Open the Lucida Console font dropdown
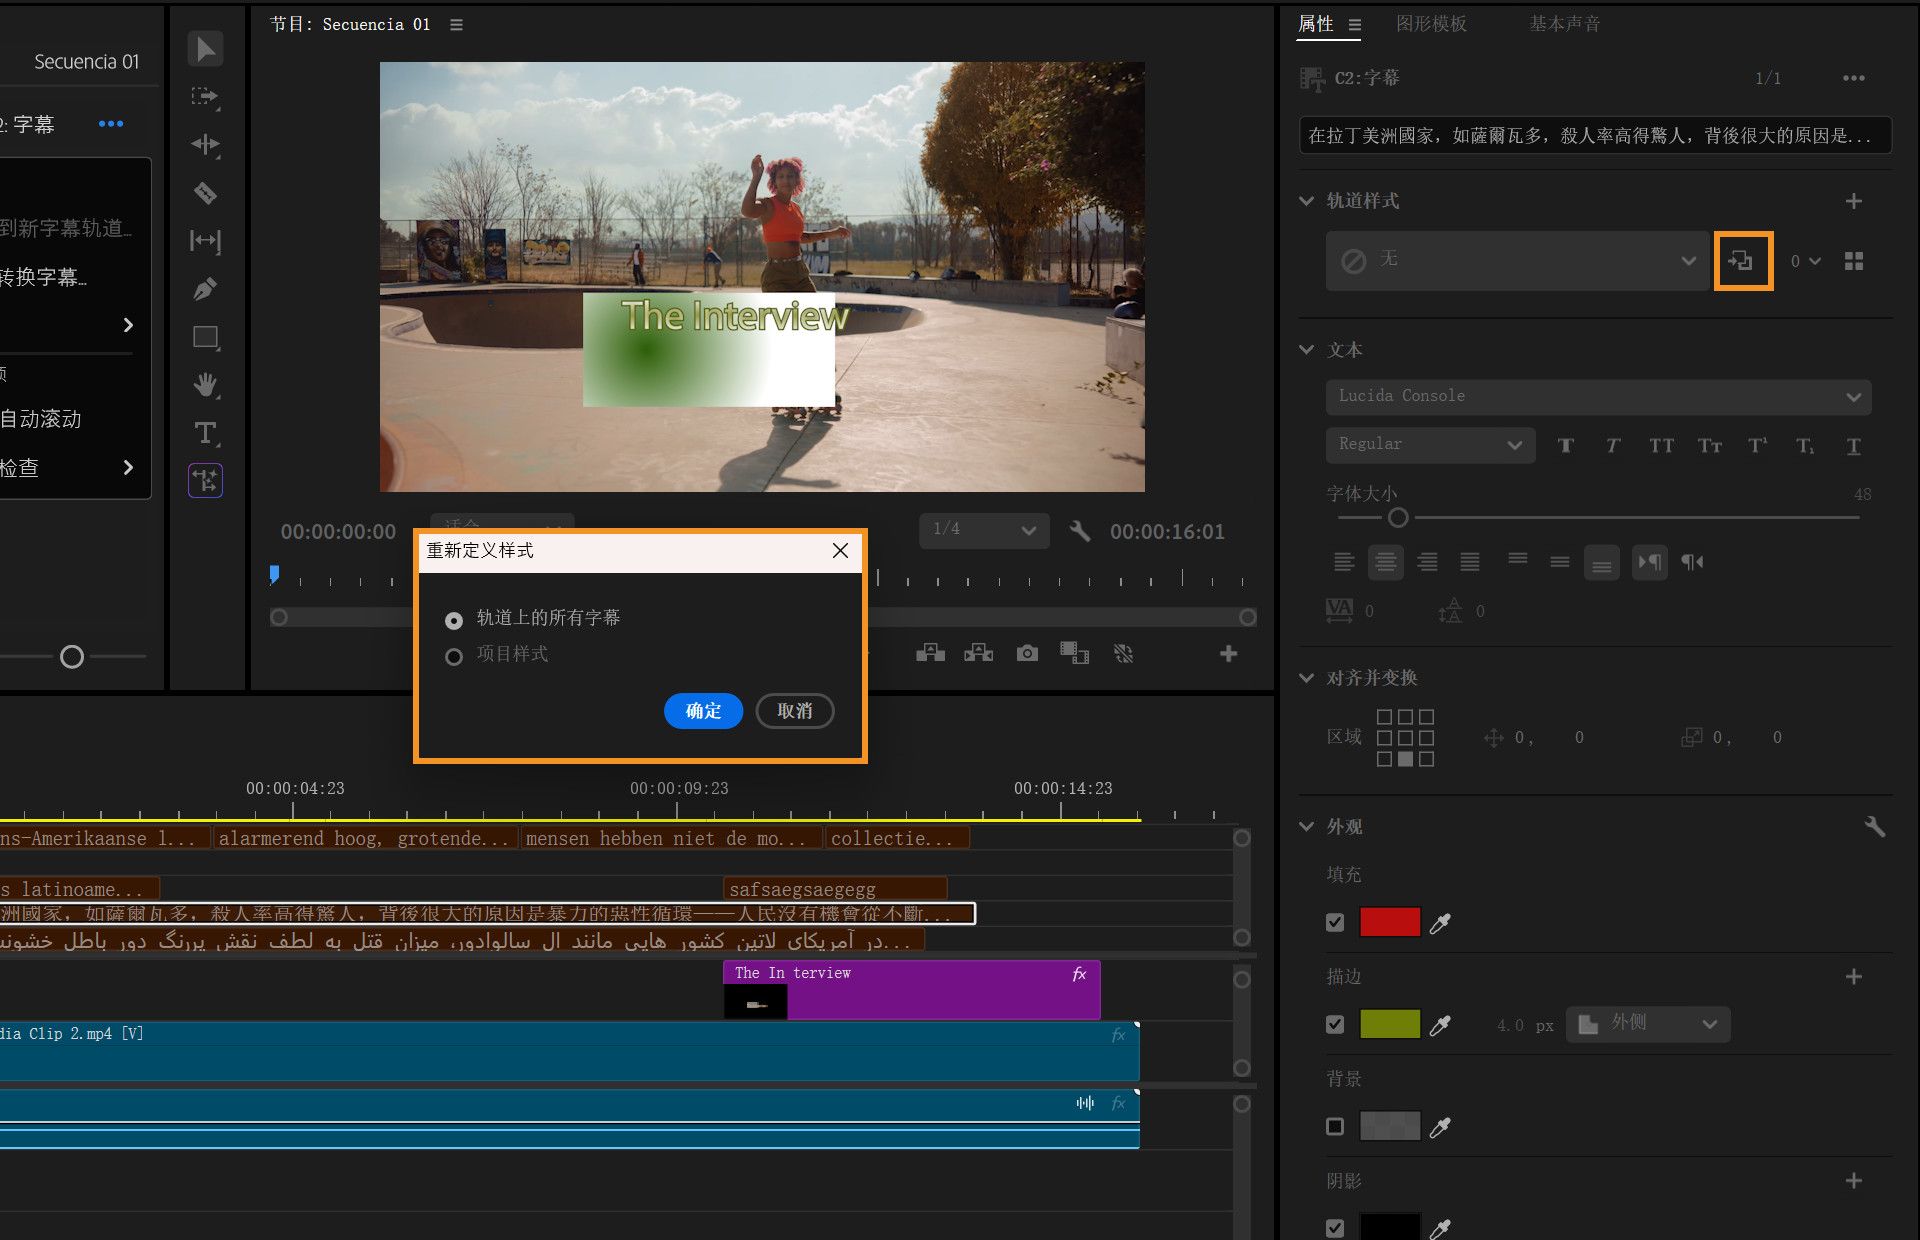Screen dimensions: 1920x1240 click(1598, 396)
